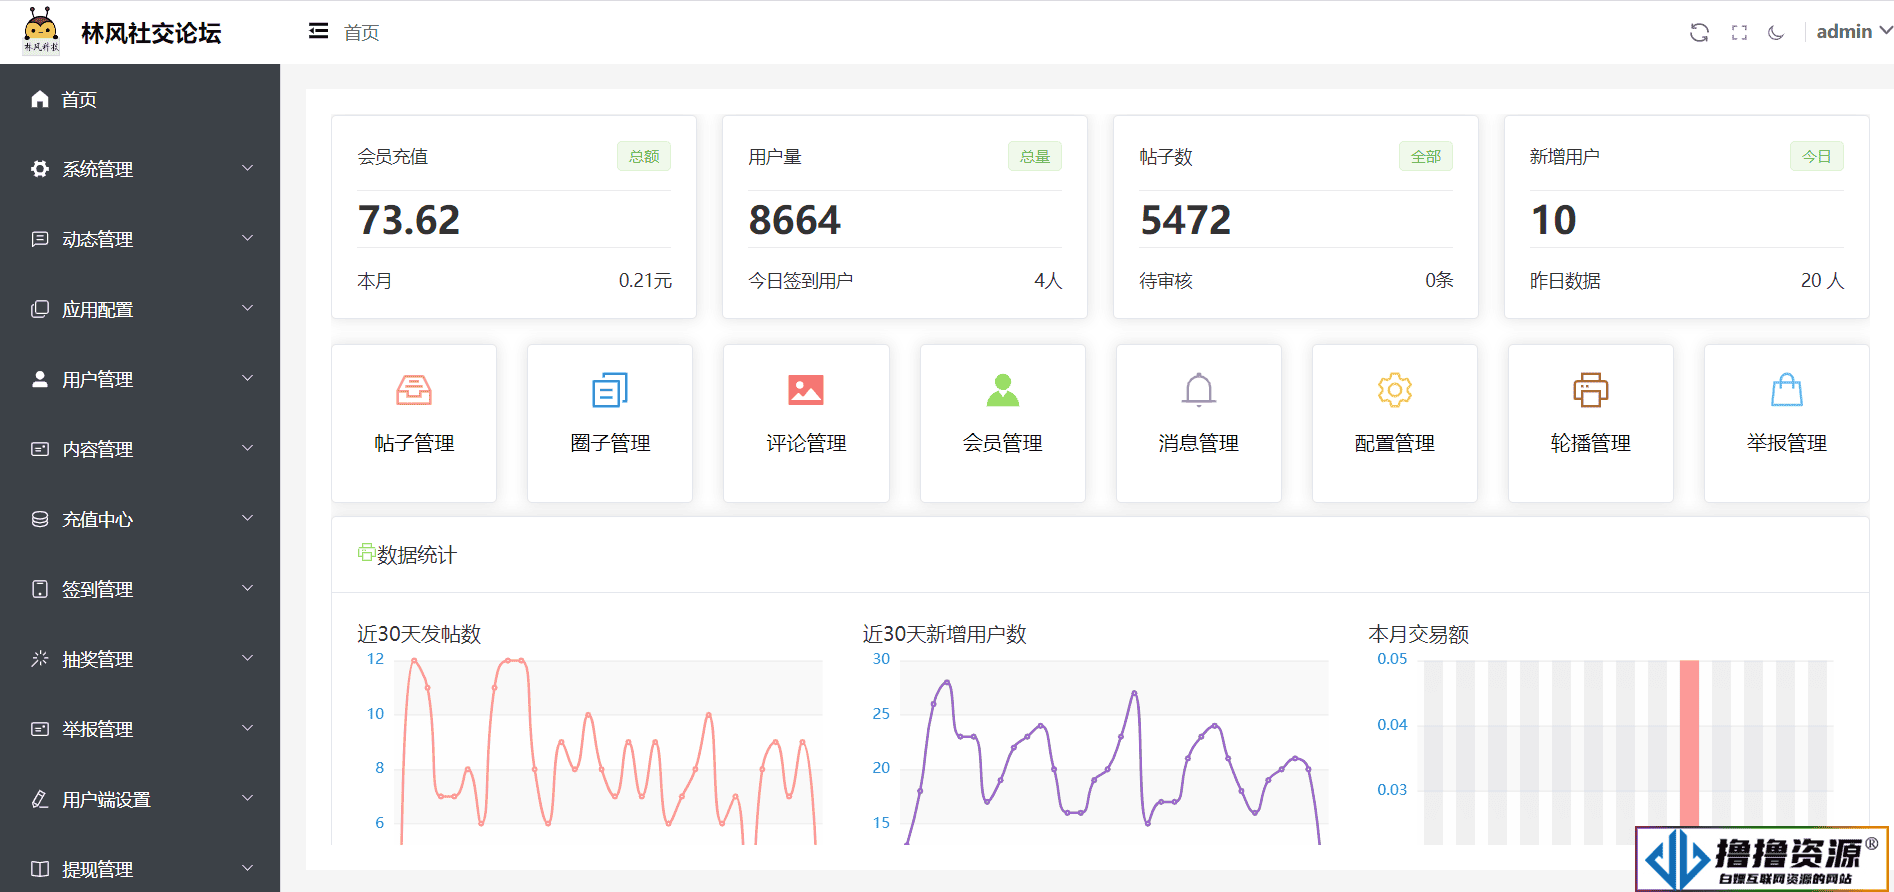The image size is (1894, 892).
Task: Click the orange inbox icon for 帖子管理
Action: pos(414,390)
